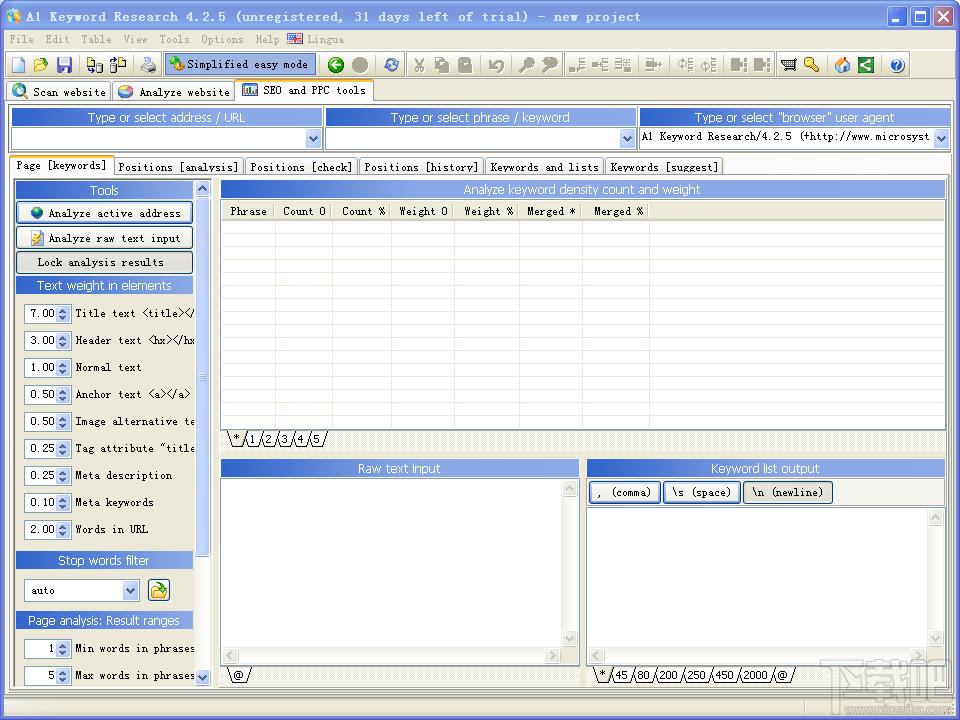Click the Anchor text weight stepper
The height and width of the screenshot is (720, 960).
tap(62, 394)
